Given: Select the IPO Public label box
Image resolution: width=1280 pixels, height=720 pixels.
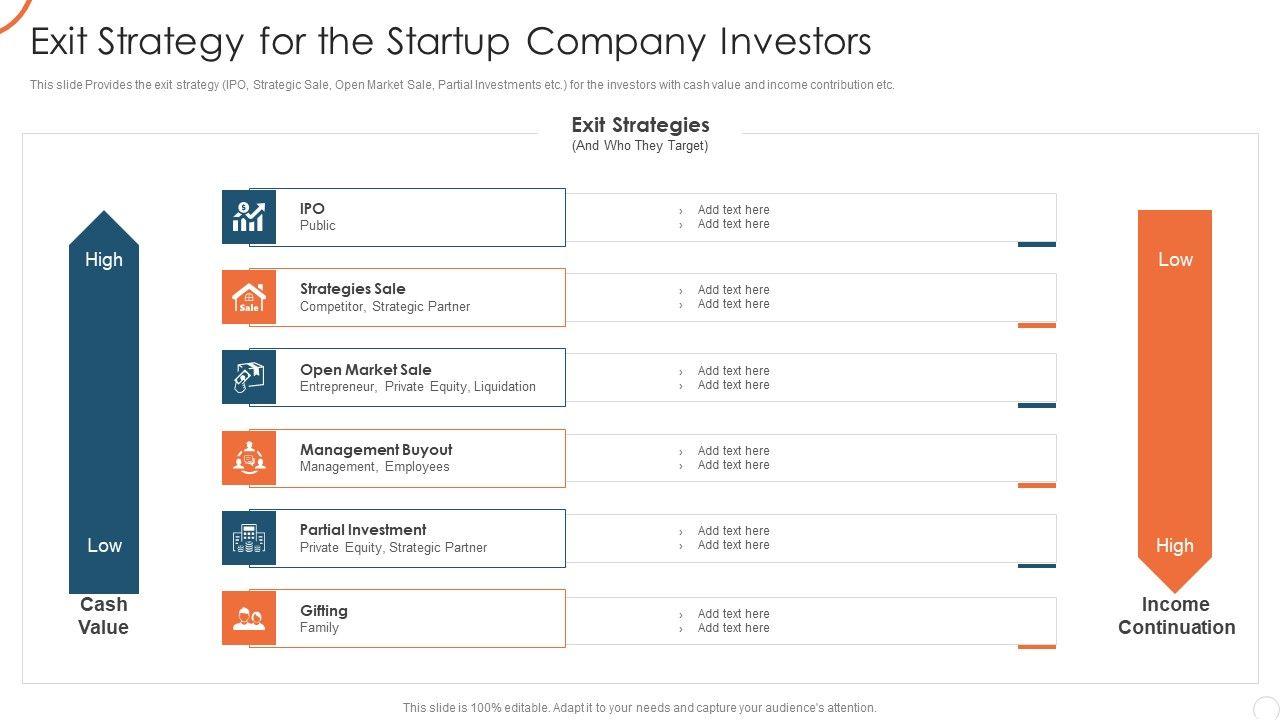Looking at the screenshot, I should pyautogui.click(x=420, y=217).
